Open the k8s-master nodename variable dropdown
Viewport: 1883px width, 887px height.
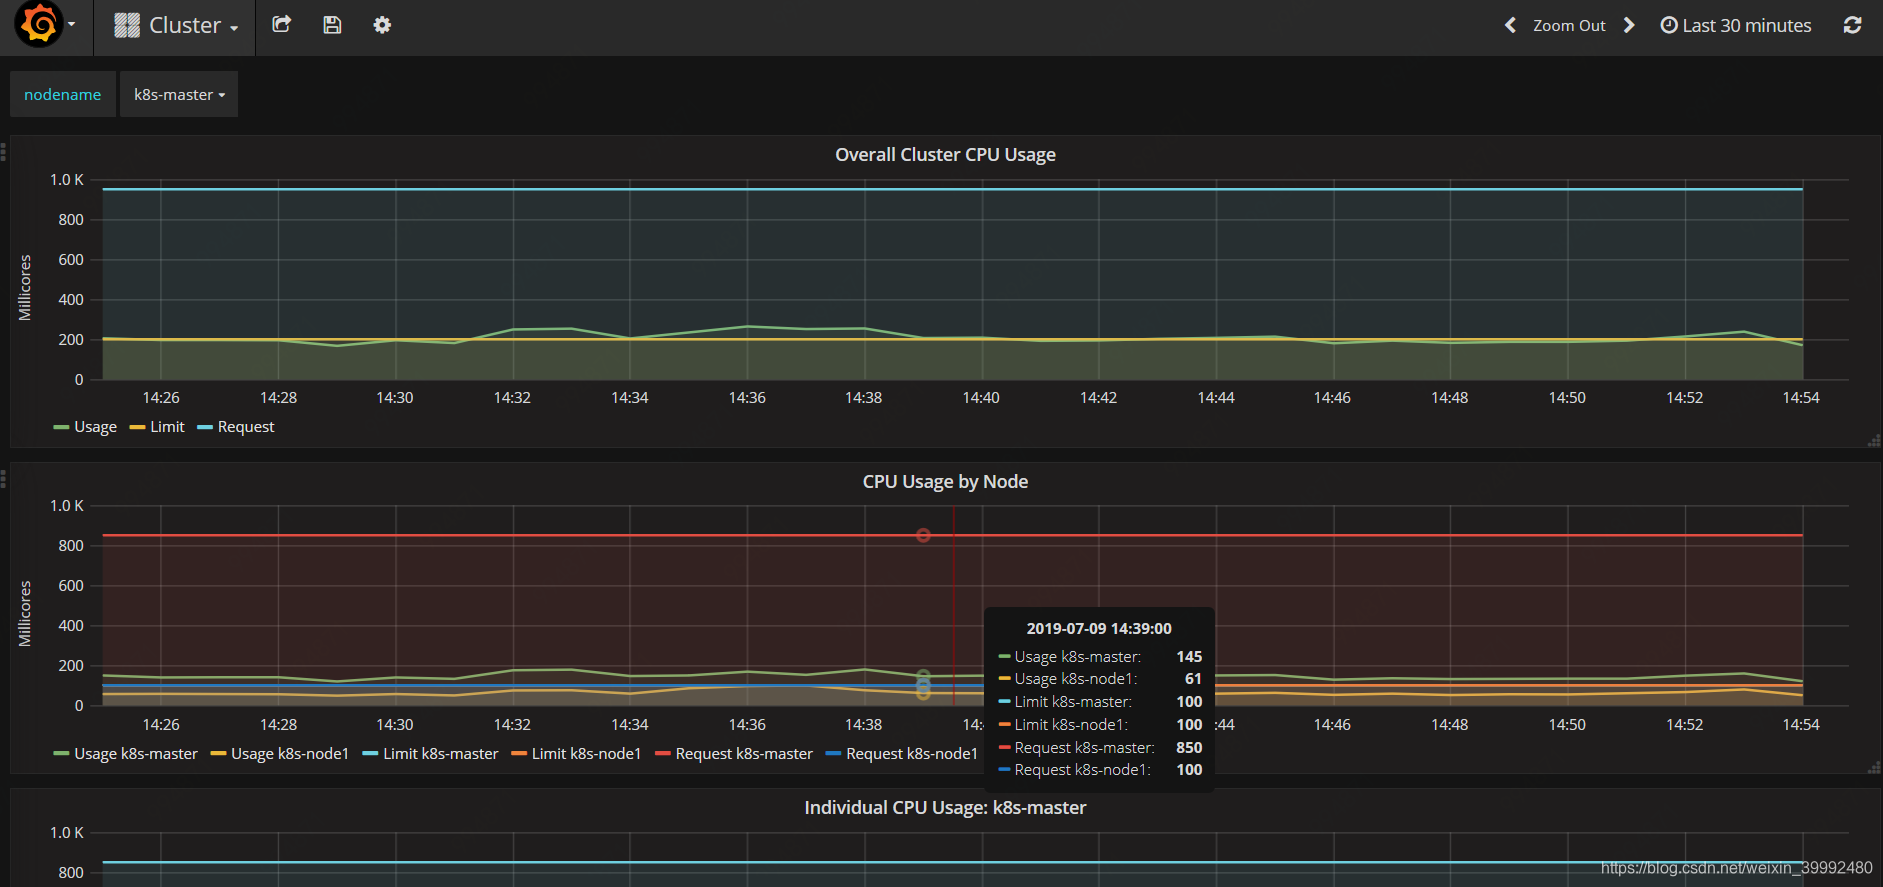(179, 94)
